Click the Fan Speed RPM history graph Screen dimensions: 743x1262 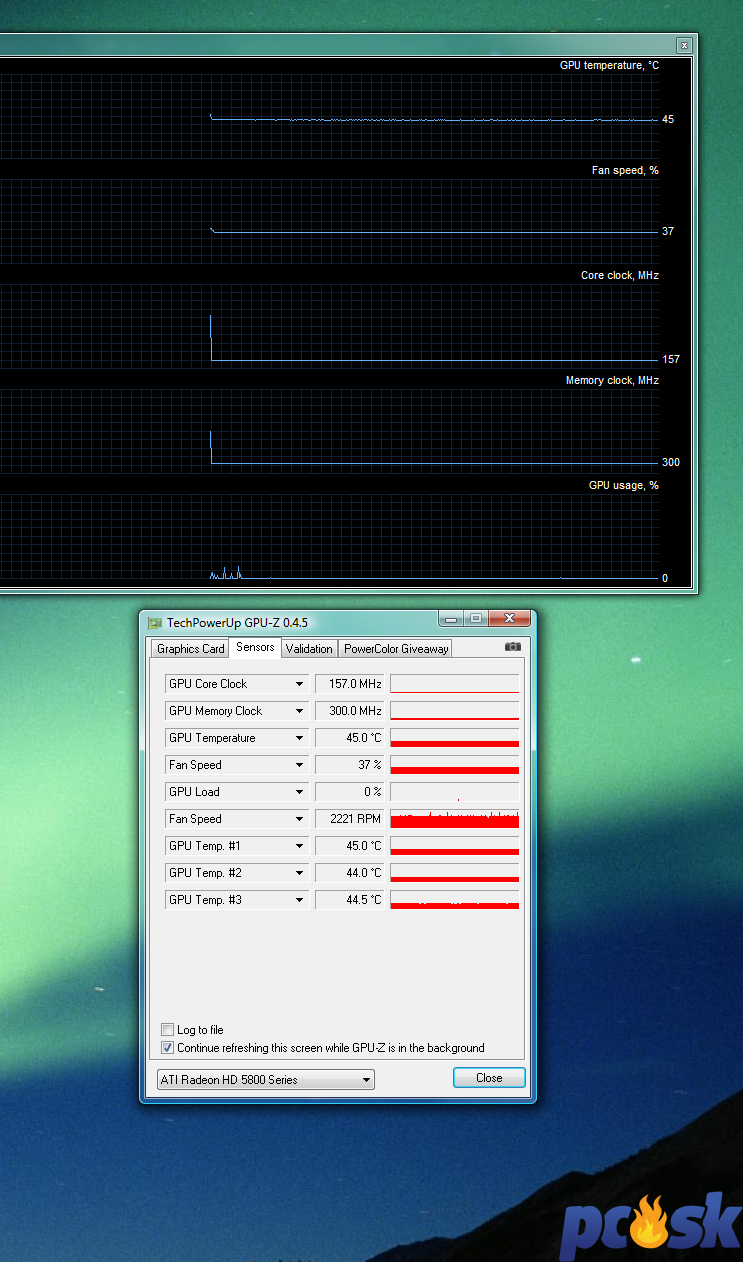coord(455,819)
